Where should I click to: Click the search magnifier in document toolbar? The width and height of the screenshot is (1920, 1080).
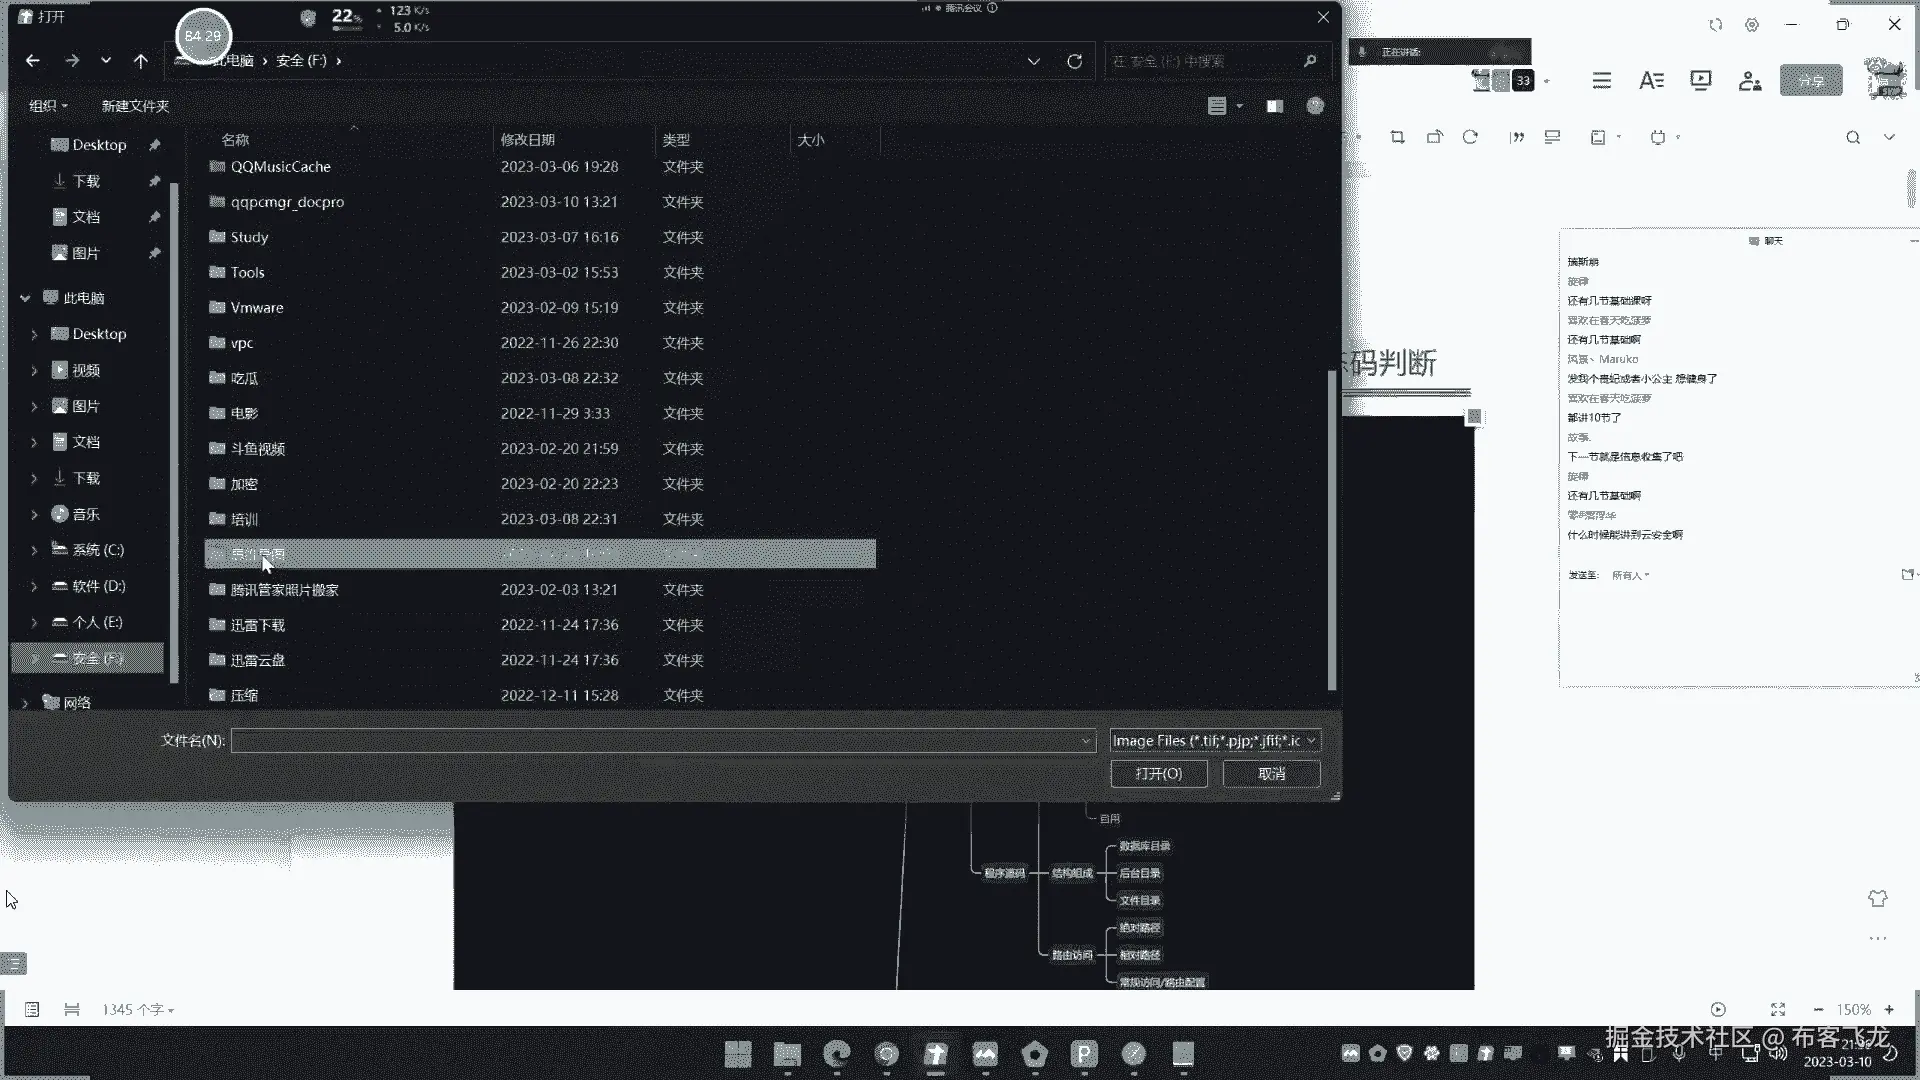click(1852, 137)
